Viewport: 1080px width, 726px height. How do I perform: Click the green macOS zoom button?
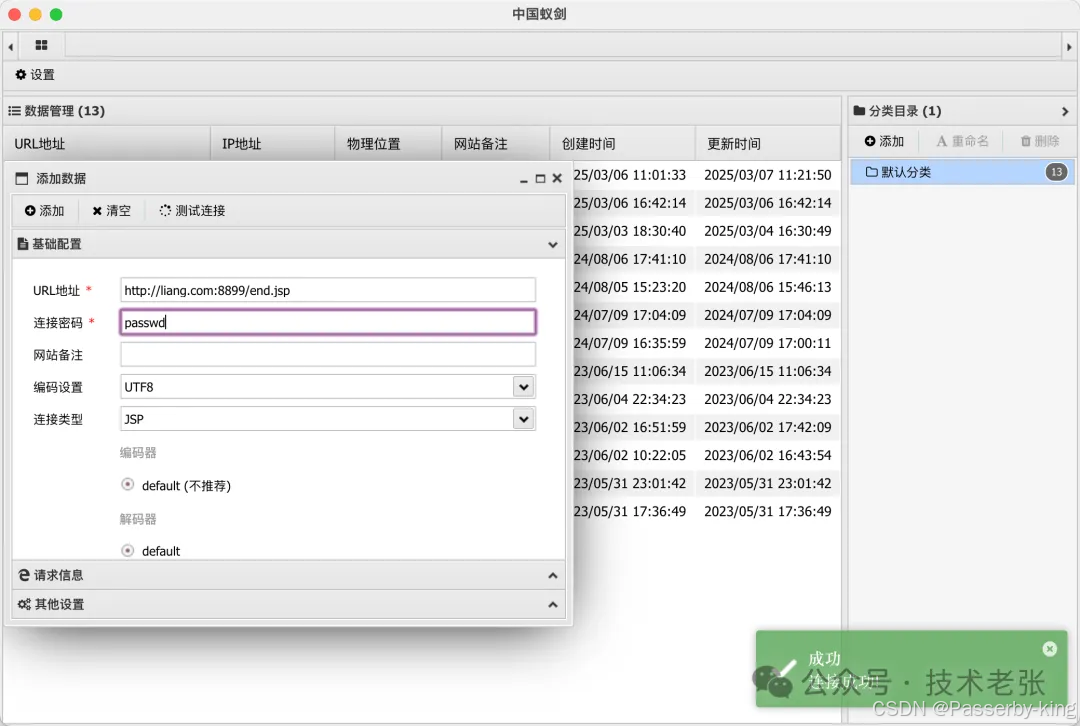[x=56, y=14]
